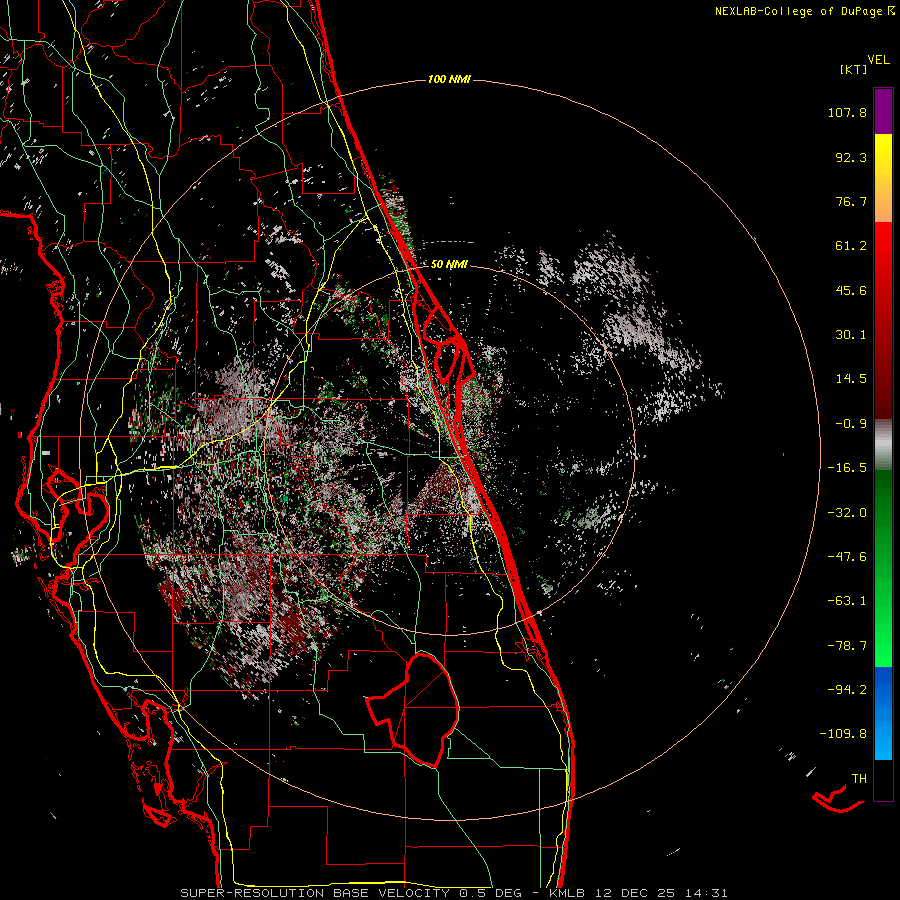Click the -47.6 value on velocity scale
The image size is (900, 900).
pos(847,557)
